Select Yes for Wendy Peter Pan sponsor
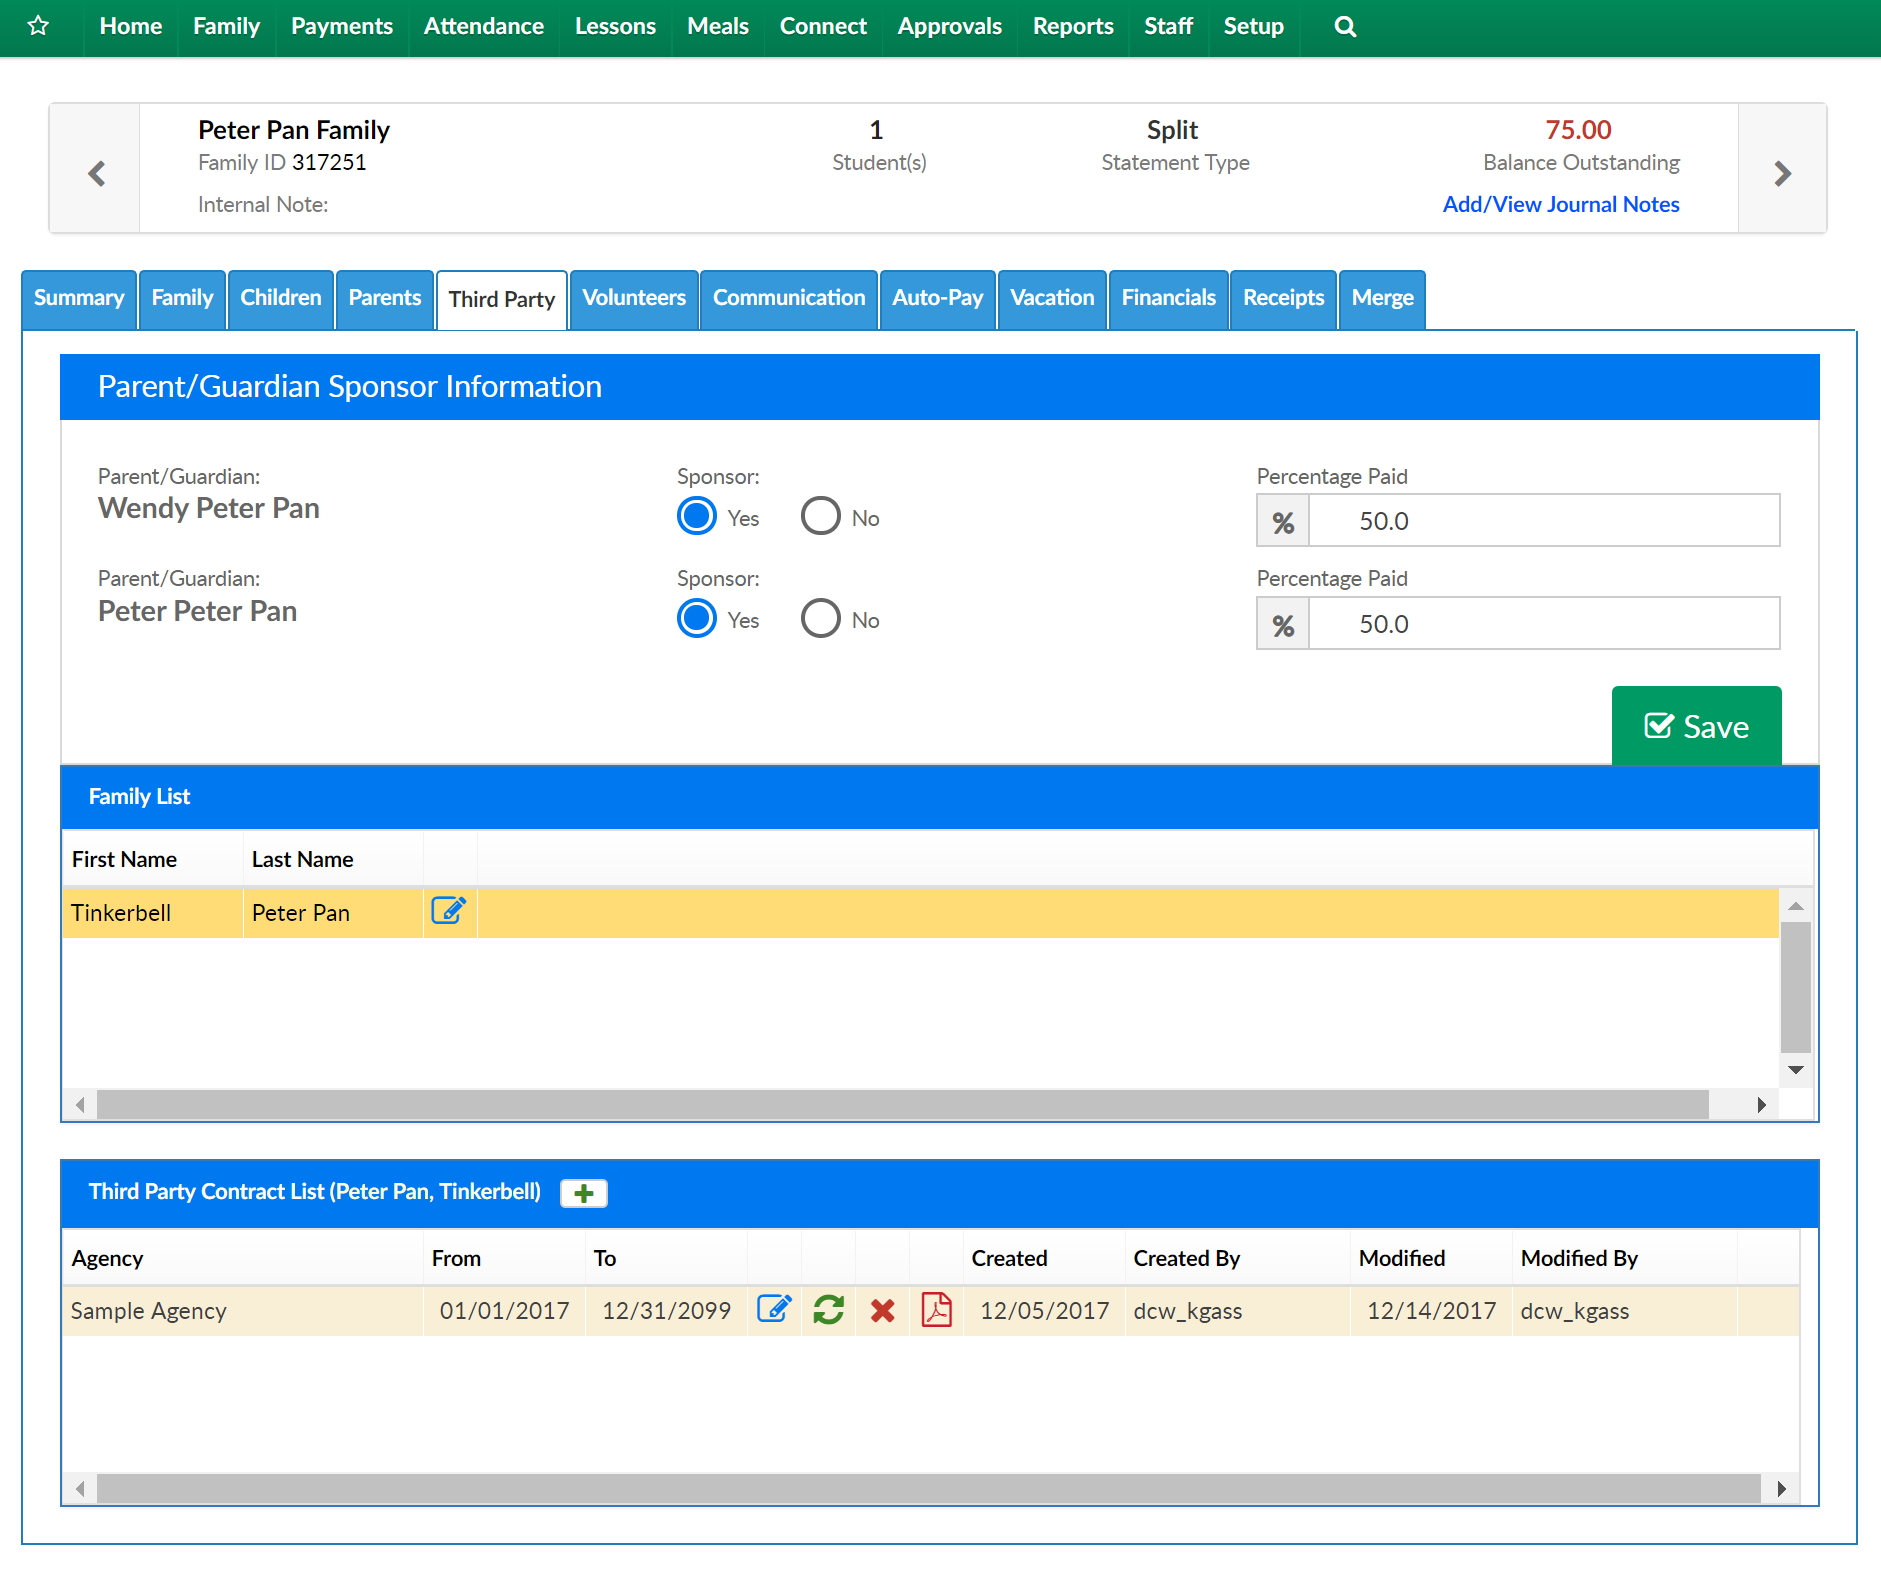This screenshot has width=1881, height=1576. point(697,517)
